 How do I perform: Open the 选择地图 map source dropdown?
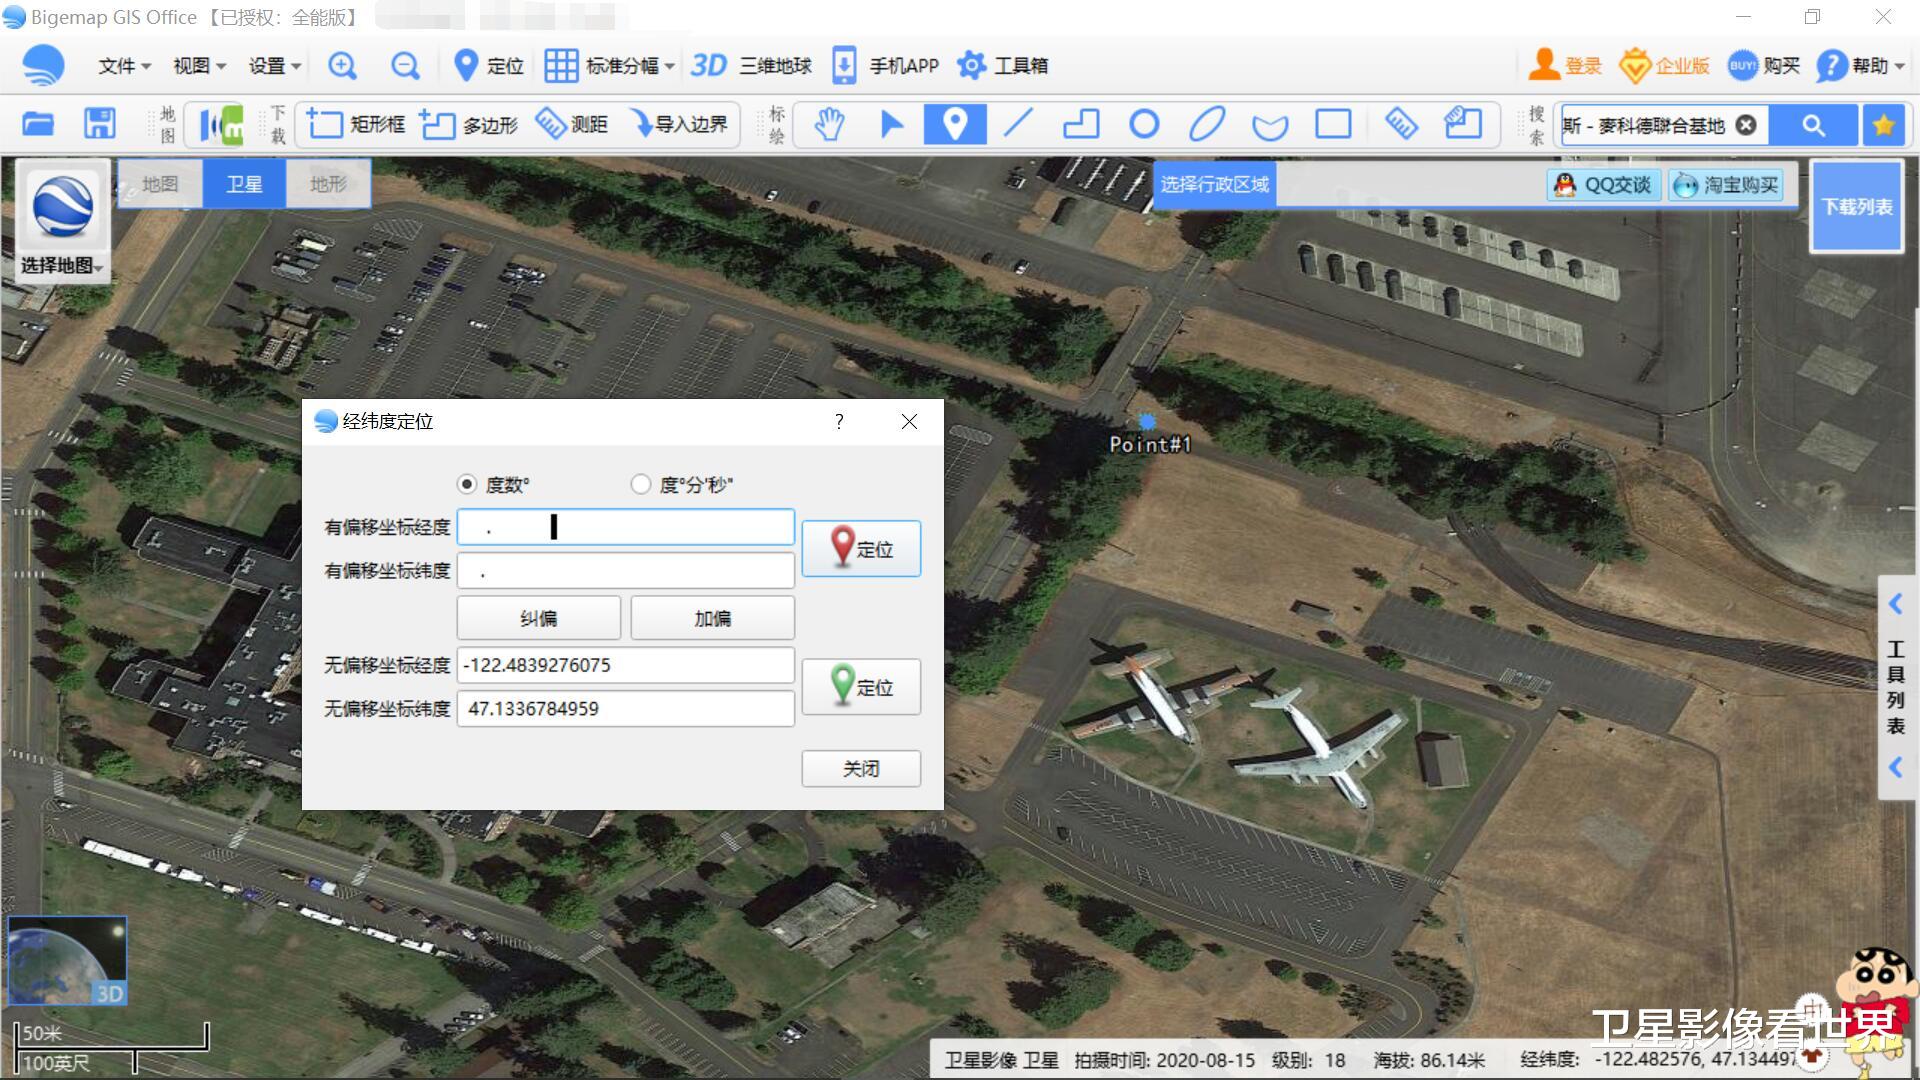(62, 221)
